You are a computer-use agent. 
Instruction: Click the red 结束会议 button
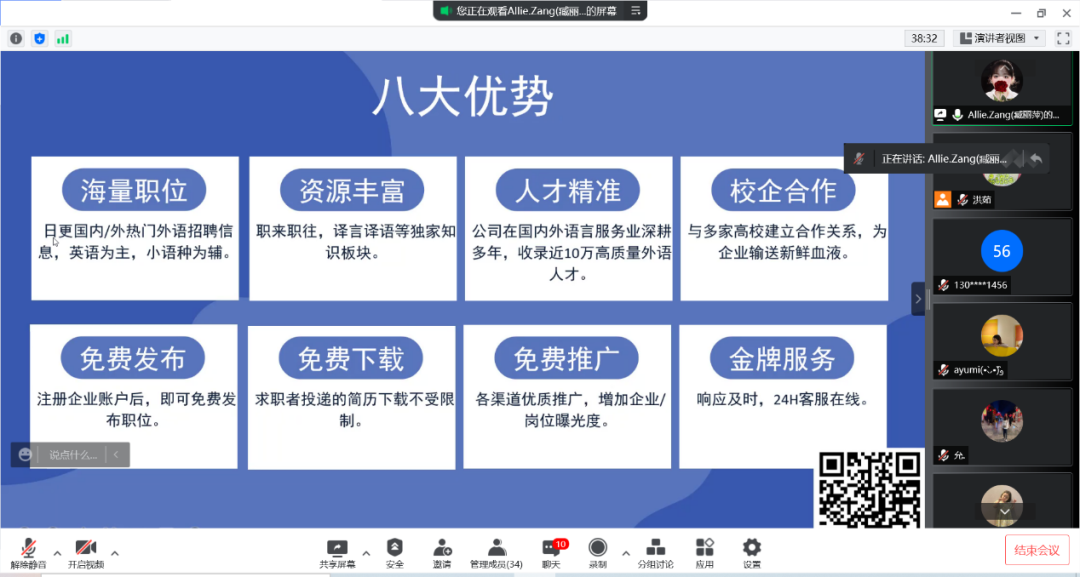point(1036,550)
